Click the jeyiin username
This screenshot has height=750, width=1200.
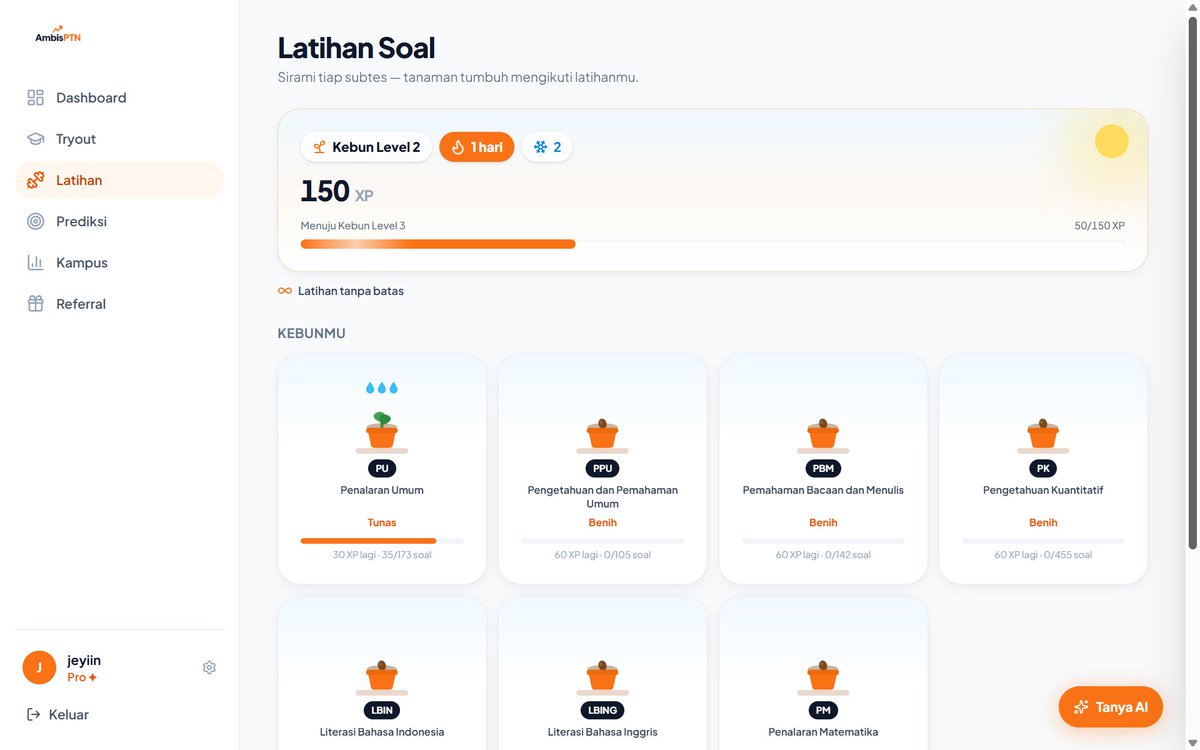tap(84, 660)
